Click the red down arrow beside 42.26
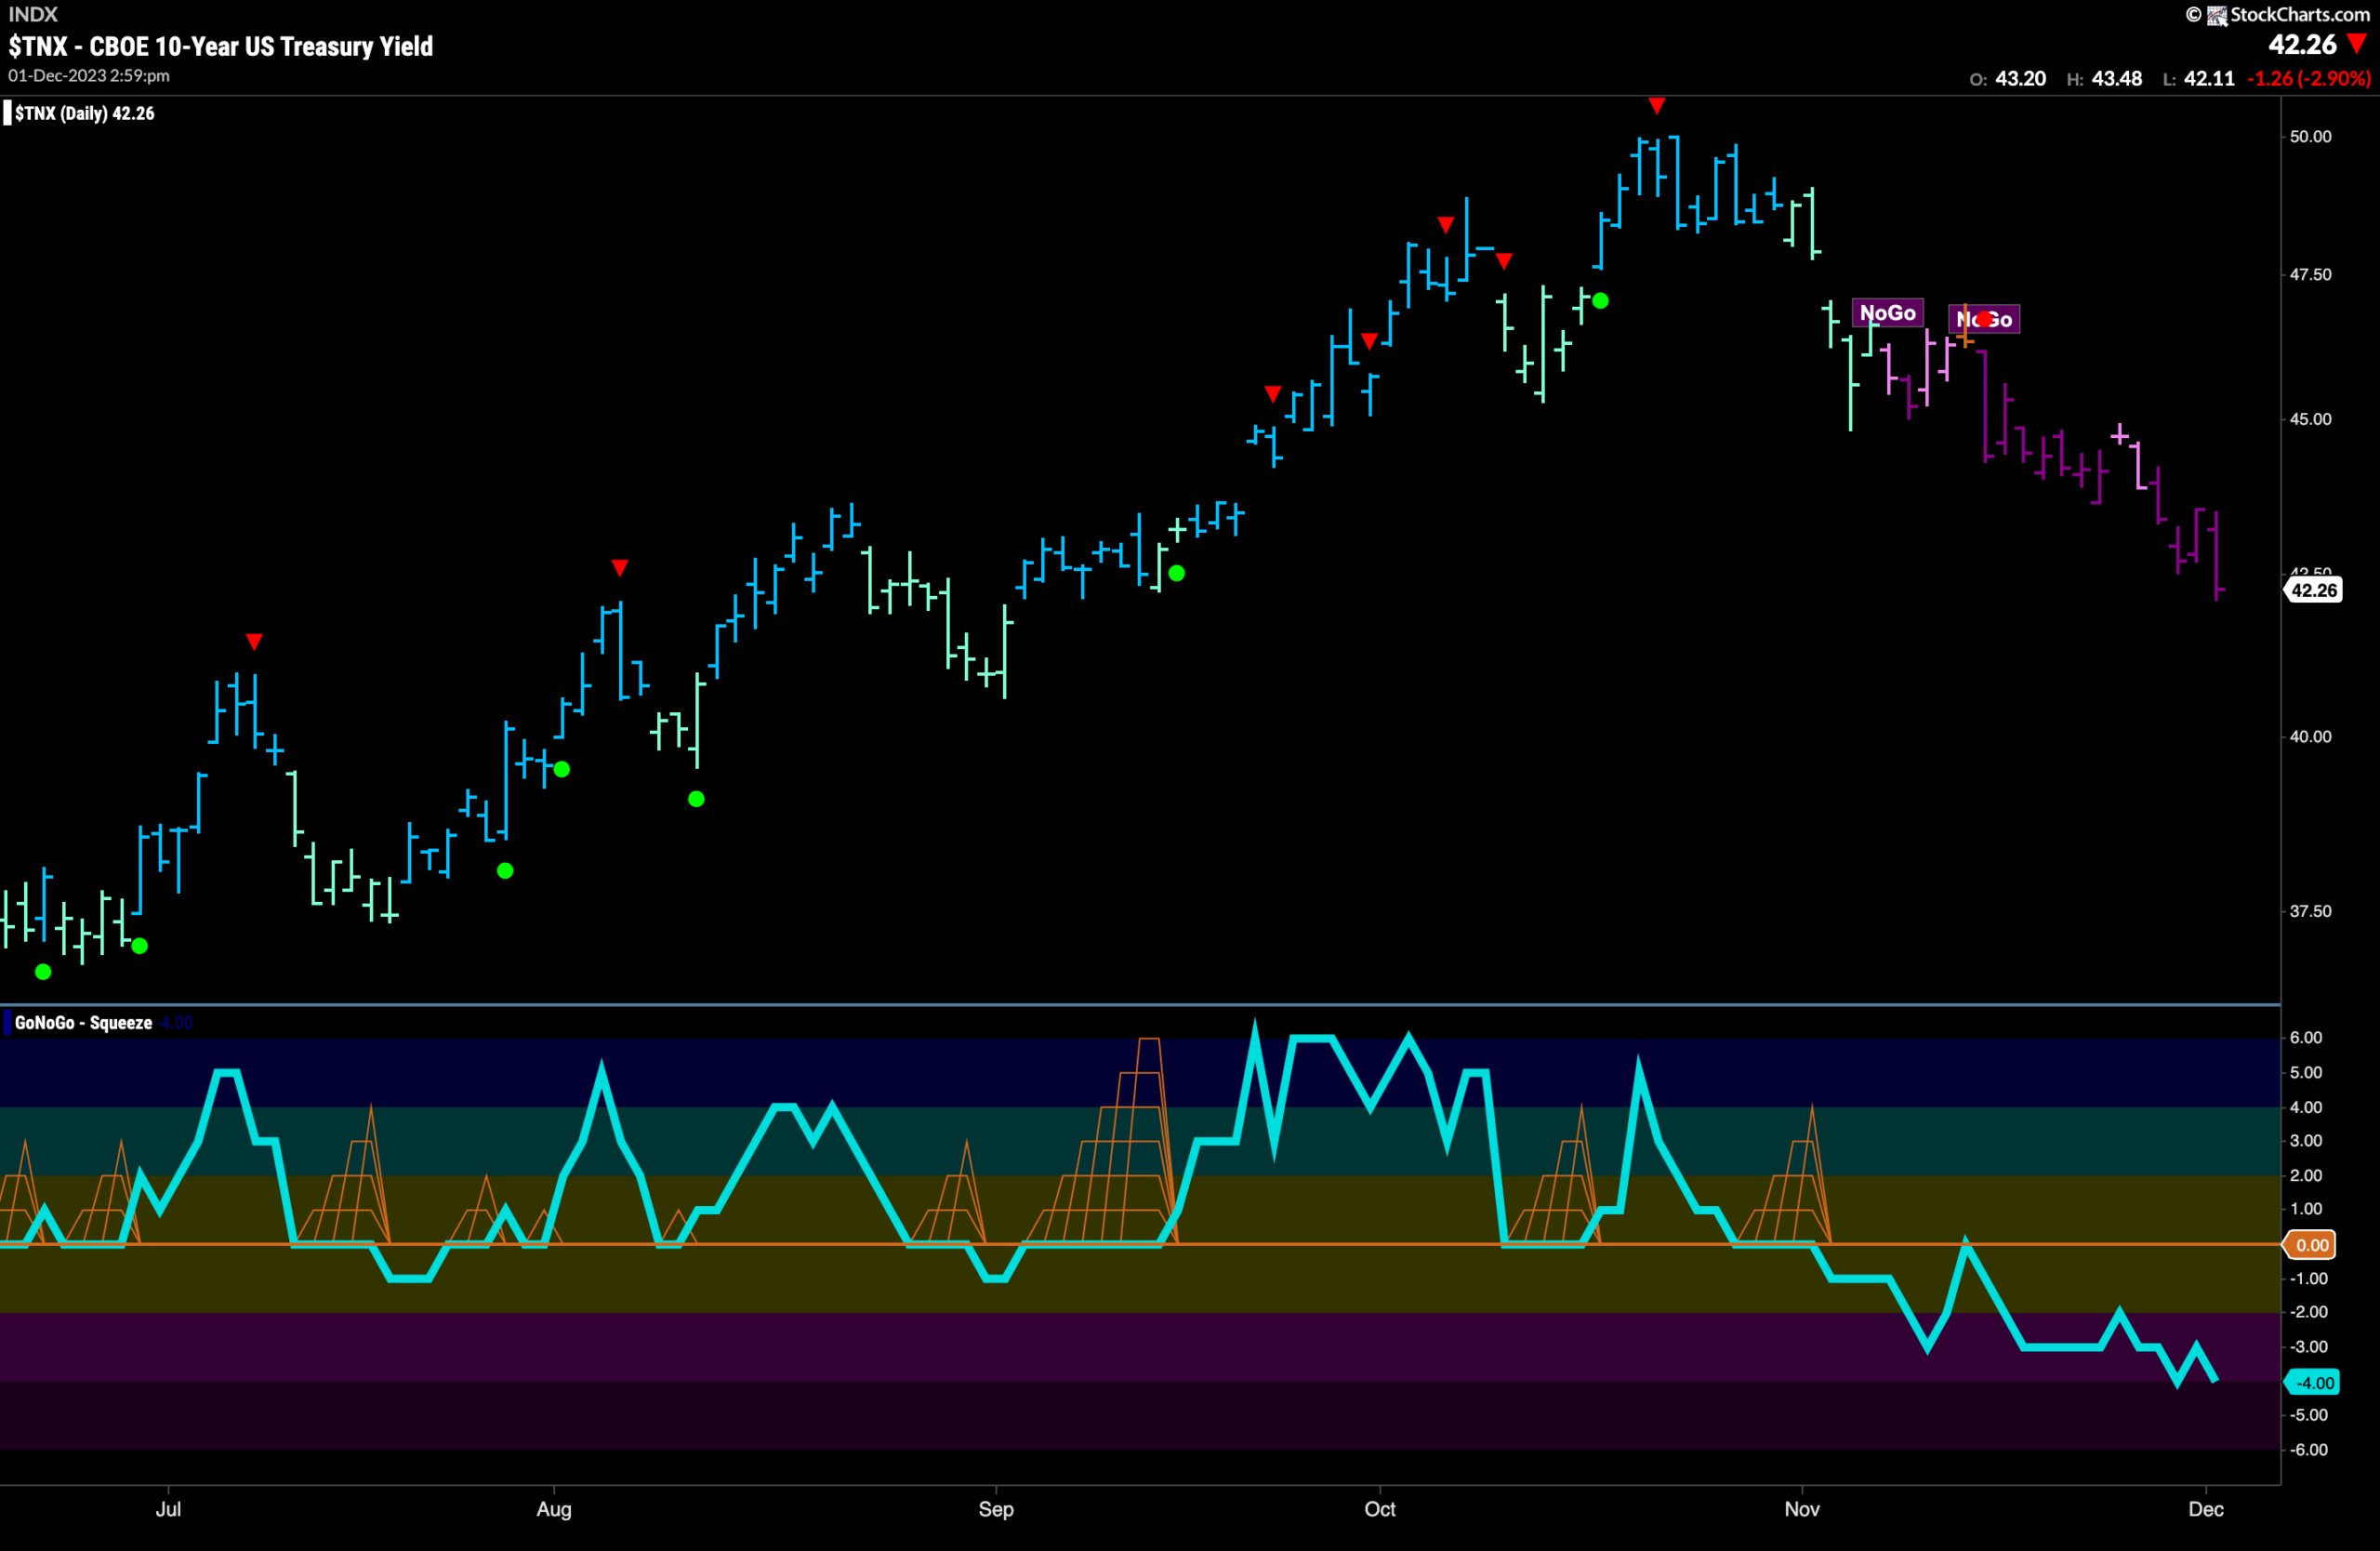Screen dimensions: 2380x1551 coord(2357,45)
